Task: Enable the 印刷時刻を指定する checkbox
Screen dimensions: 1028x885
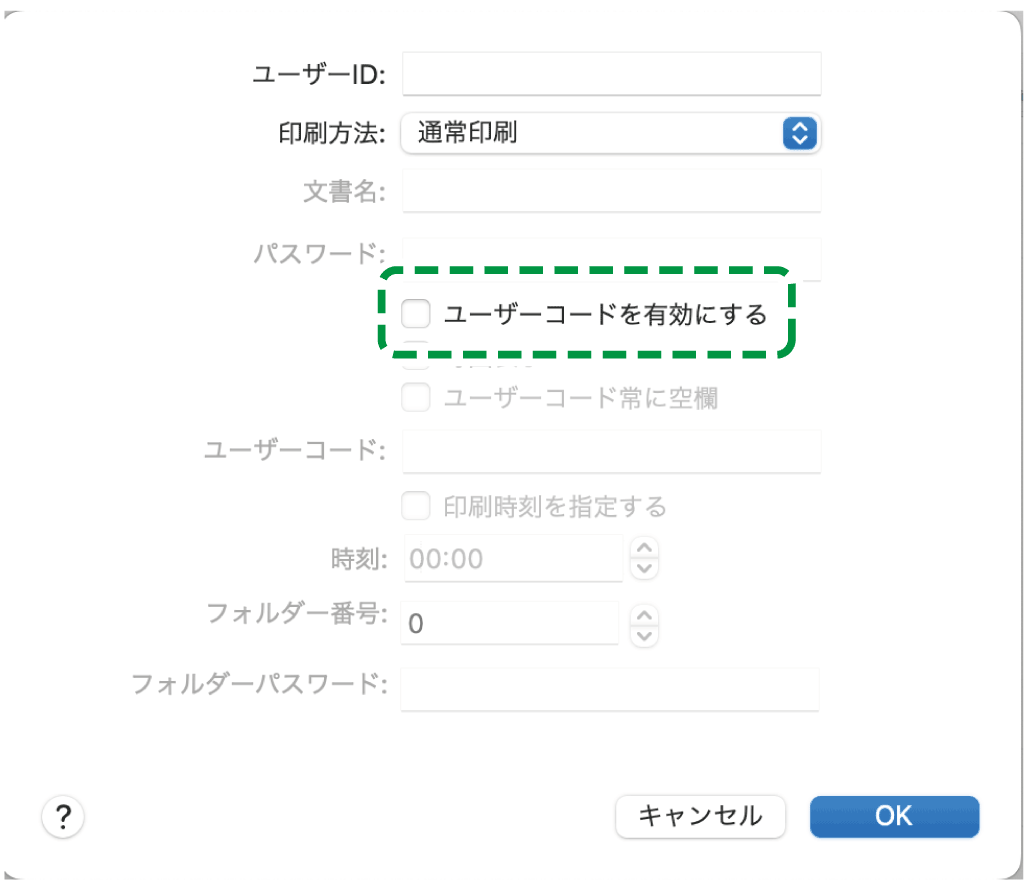Action: click(x=416, y=506)
